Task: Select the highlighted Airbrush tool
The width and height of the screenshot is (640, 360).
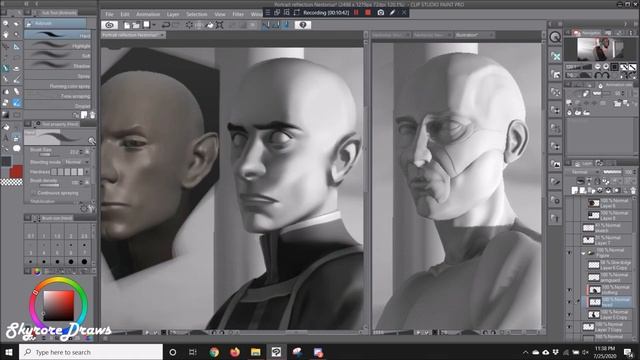Action: (16, 103)
